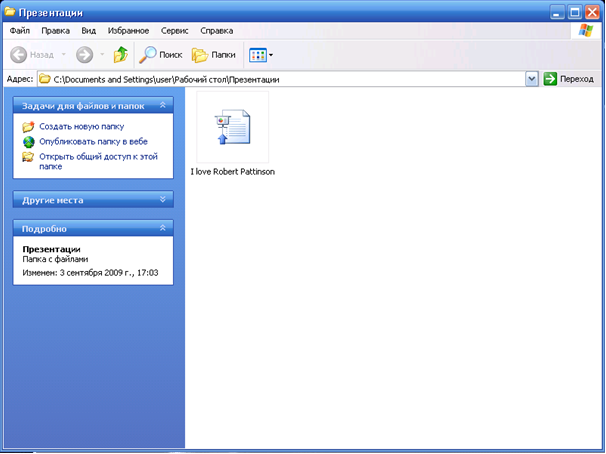Click the file name I love Robert Pattinson
The height and width of the screenshot is (454, 606).
[x=233, y=172]
